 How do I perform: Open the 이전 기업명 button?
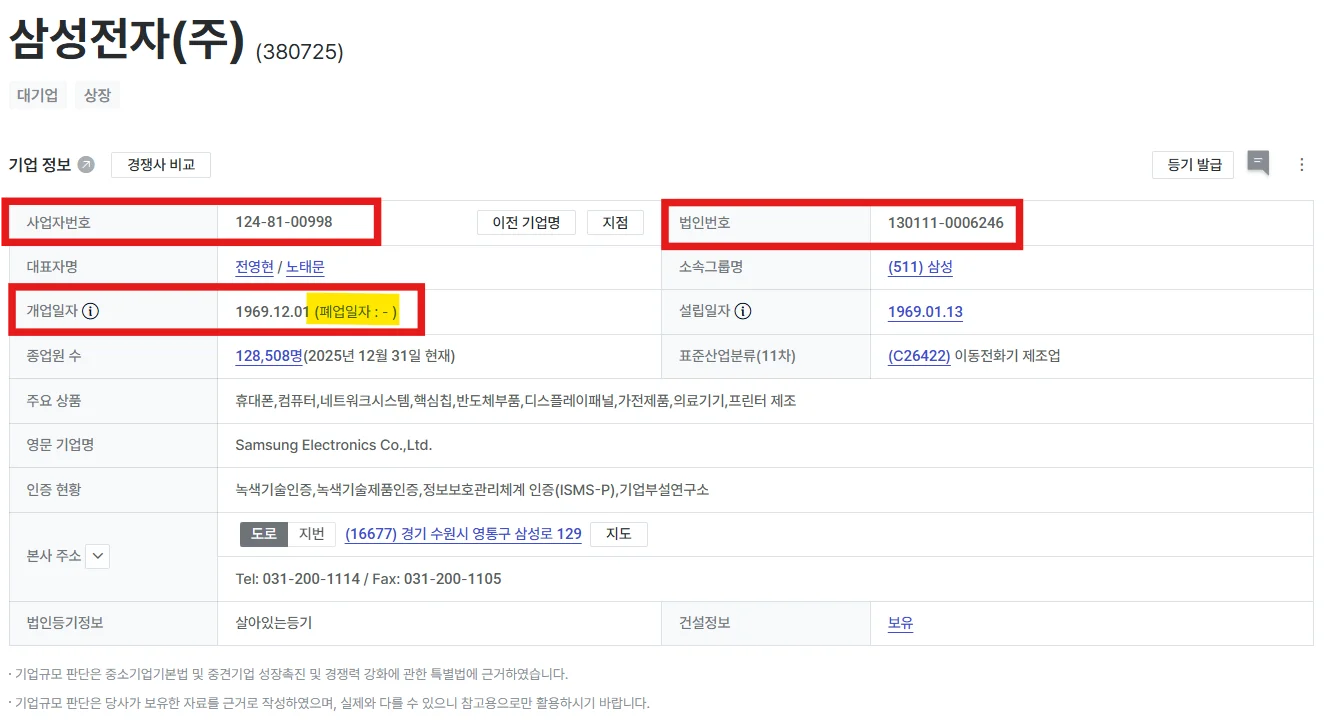[526, 223]
